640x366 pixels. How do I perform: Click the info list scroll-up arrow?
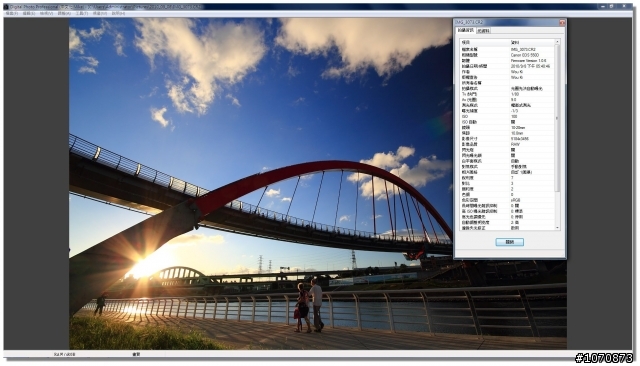(557, 42)
